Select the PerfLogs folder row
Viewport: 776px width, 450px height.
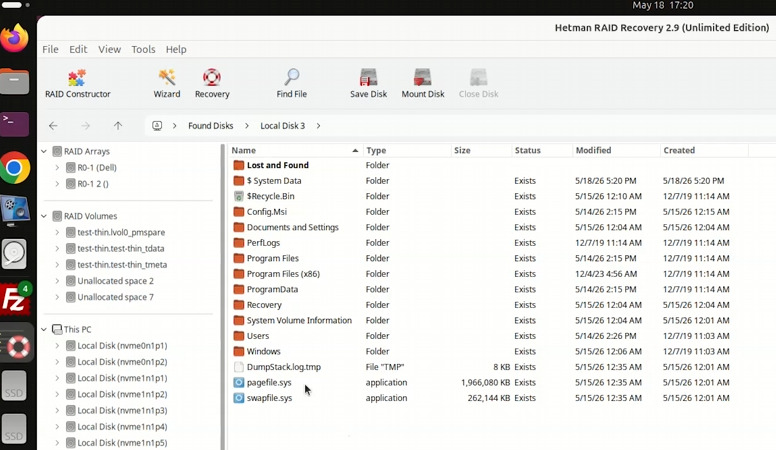tap(500, 243)
